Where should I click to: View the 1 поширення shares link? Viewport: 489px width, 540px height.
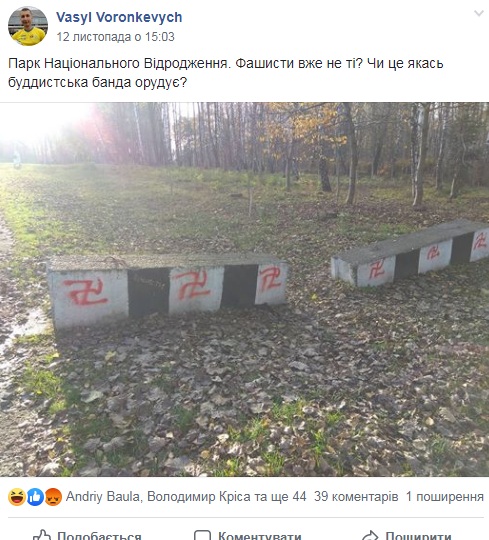[445, 497]
